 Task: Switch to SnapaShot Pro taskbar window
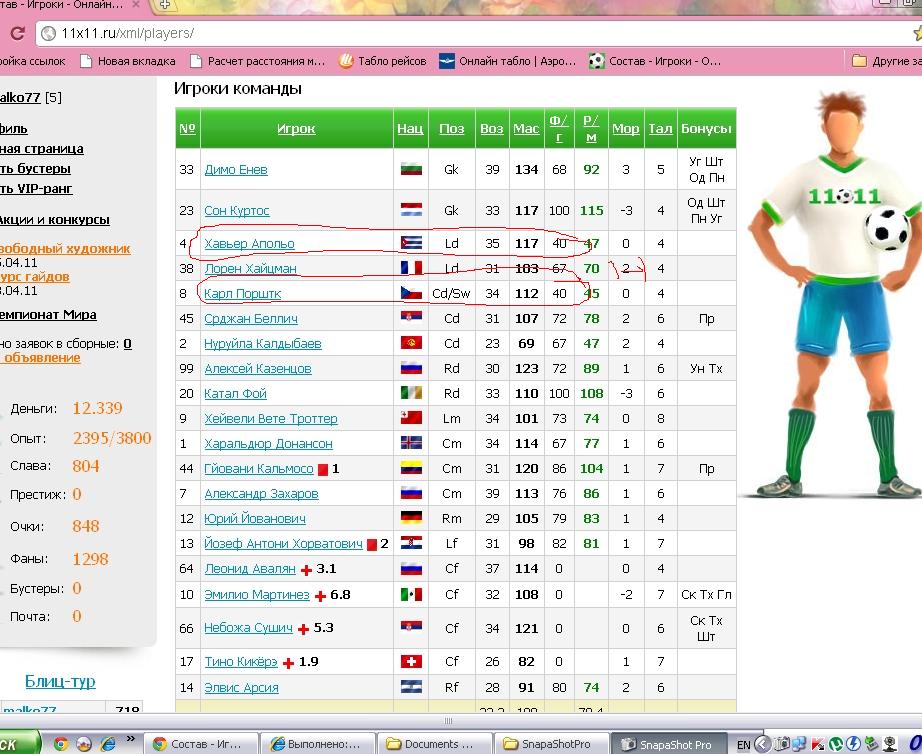click(x=661, y=744)
